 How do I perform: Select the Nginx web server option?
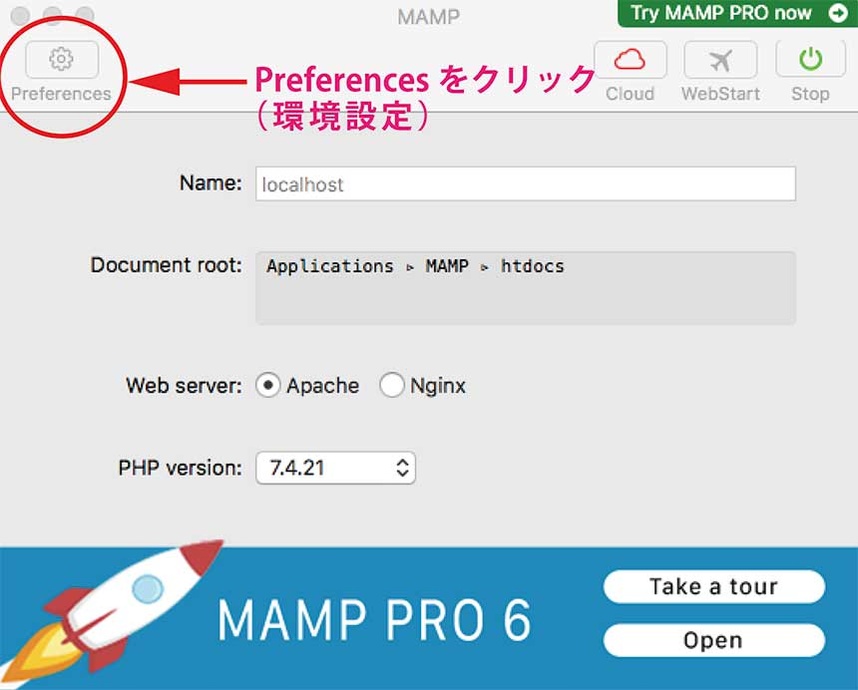pyautogui.click(x=392, y=386)
